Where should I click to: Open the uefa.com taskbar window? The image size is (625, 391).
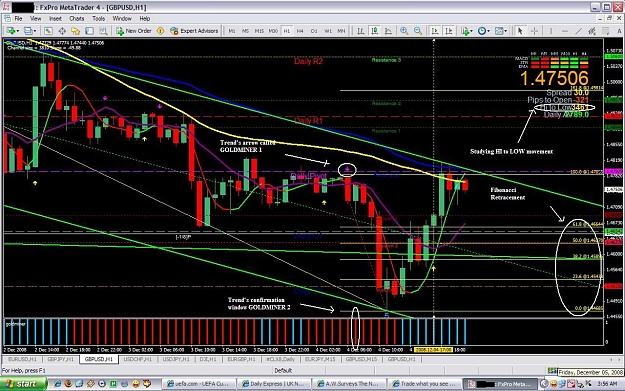pos(198,384)
